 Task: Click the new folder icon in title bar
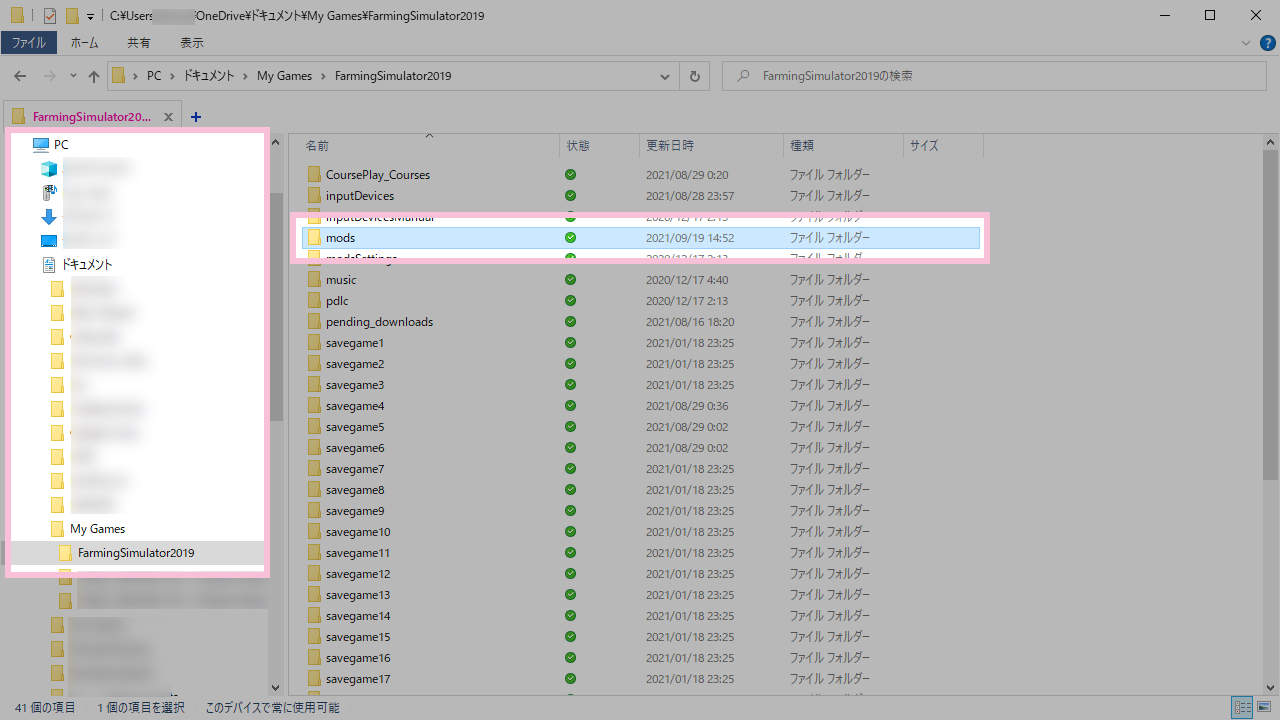[71, 15]
